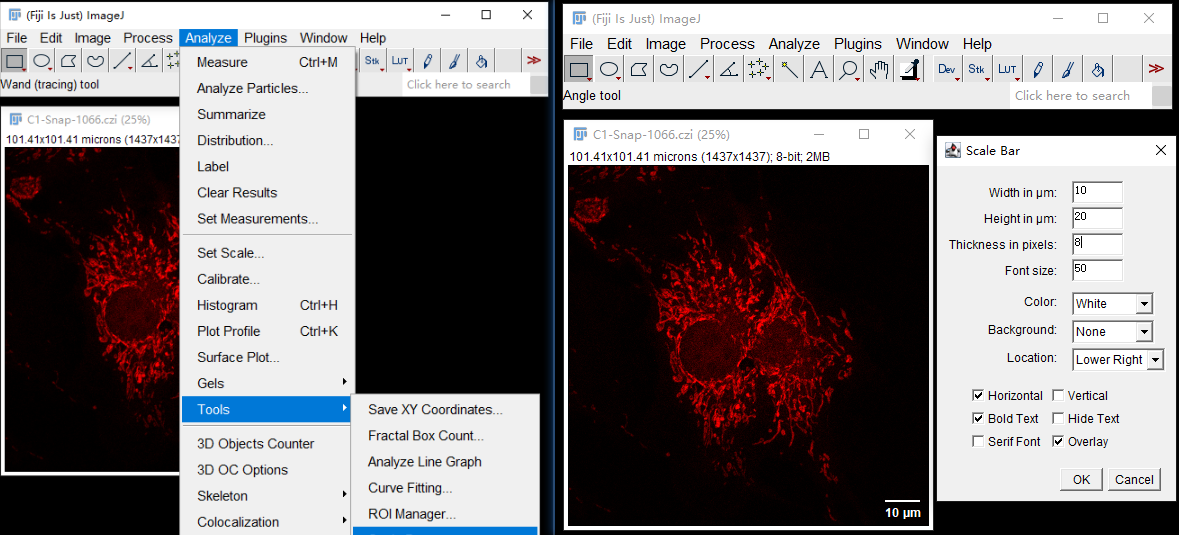Choose Plot Profile menu entry

266,331
